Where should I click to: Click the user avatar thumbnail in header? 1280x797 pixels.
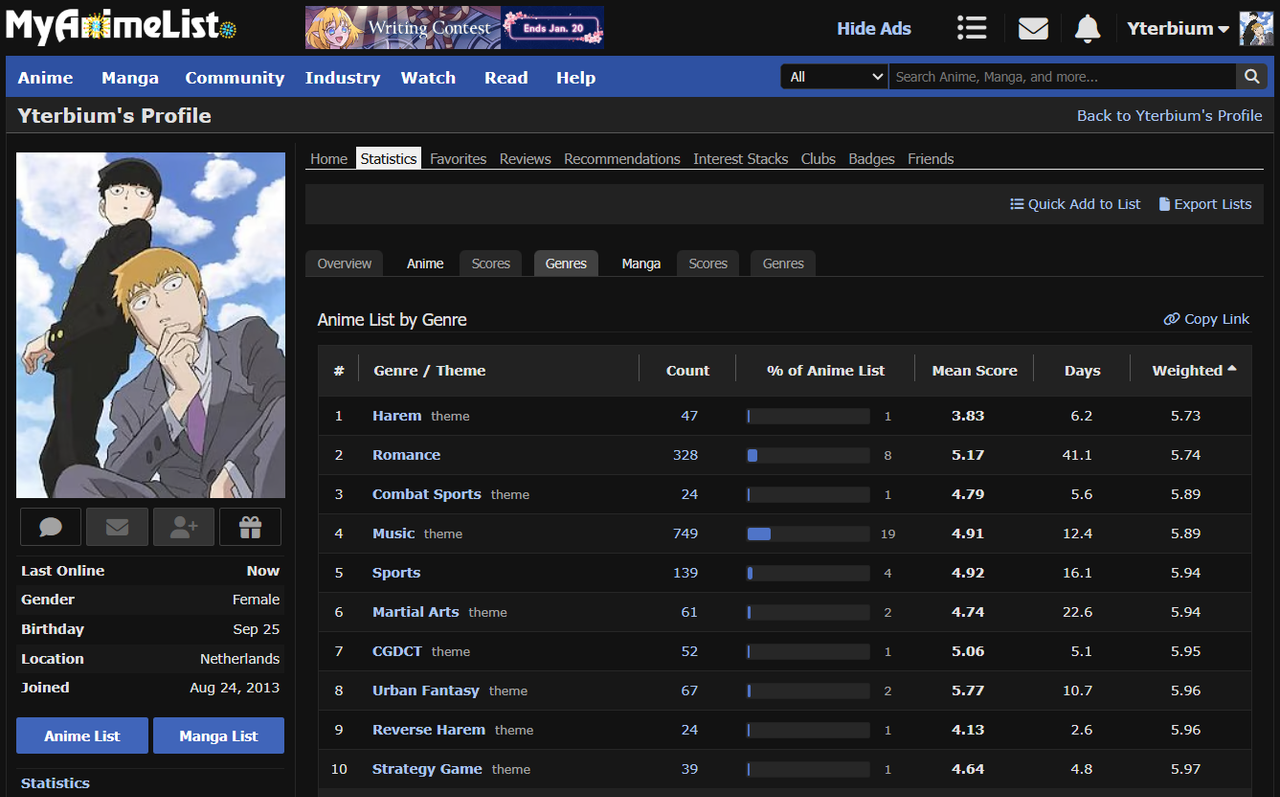click(1256, 28)
